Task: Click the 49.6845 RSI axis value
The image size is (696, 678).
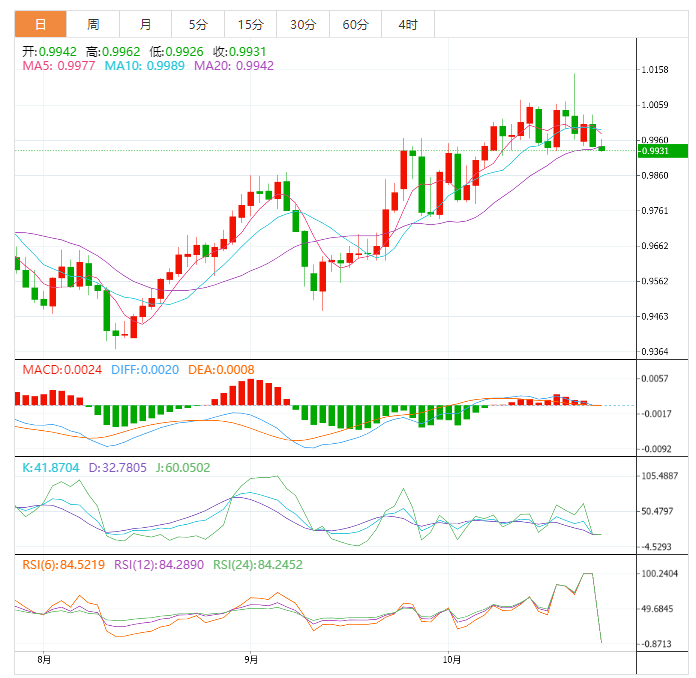Action: pyautogui.click(x=657, y=609)
